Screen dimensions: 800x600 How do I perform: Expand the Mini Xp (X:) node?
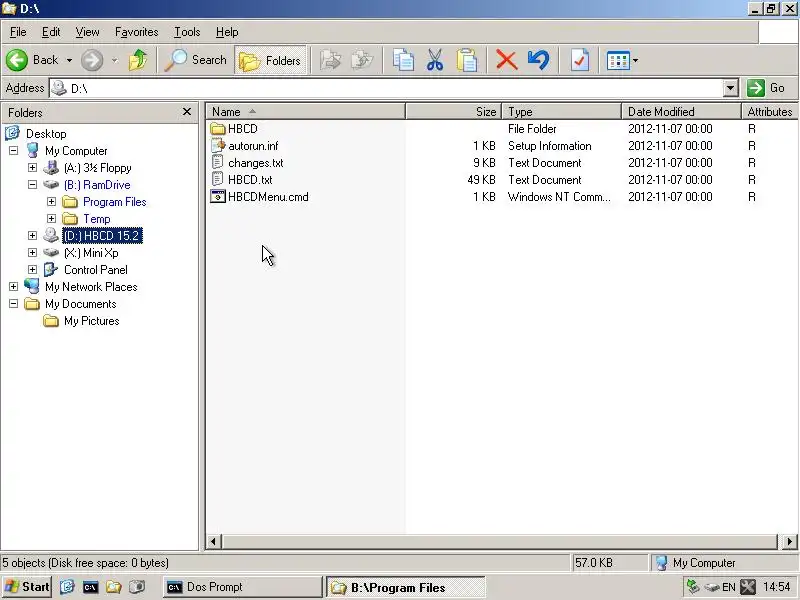tap(32, 253)
